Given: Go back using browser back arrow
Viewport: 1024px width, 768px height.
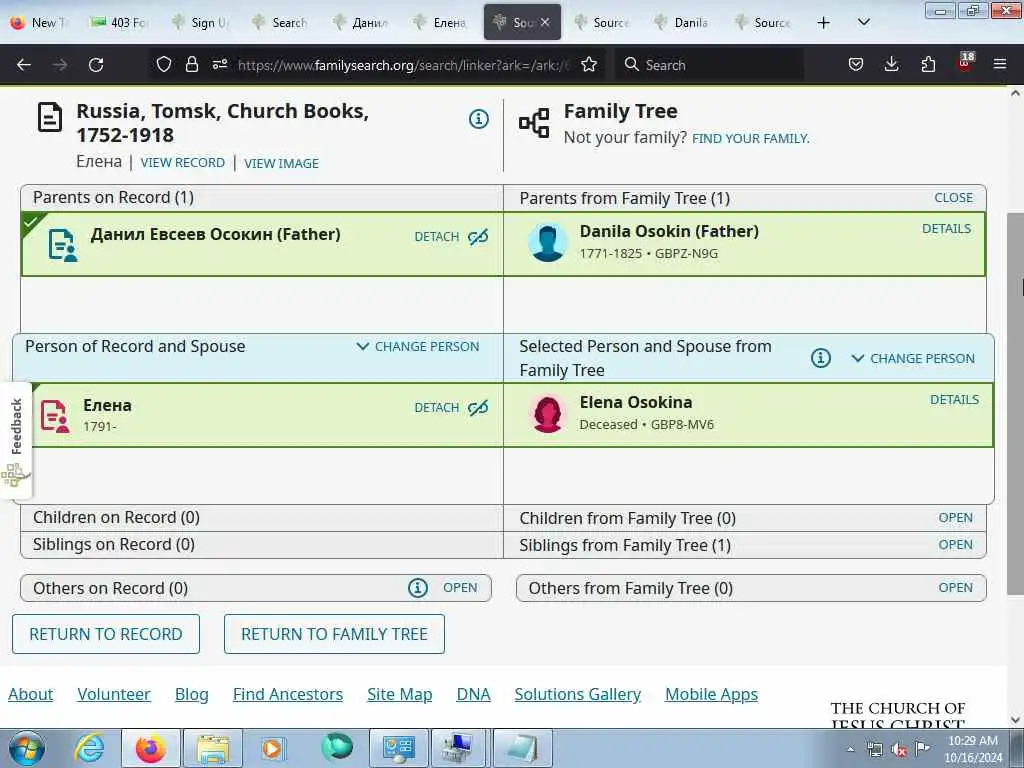Looking at the screenshot, I should point(24,65).
